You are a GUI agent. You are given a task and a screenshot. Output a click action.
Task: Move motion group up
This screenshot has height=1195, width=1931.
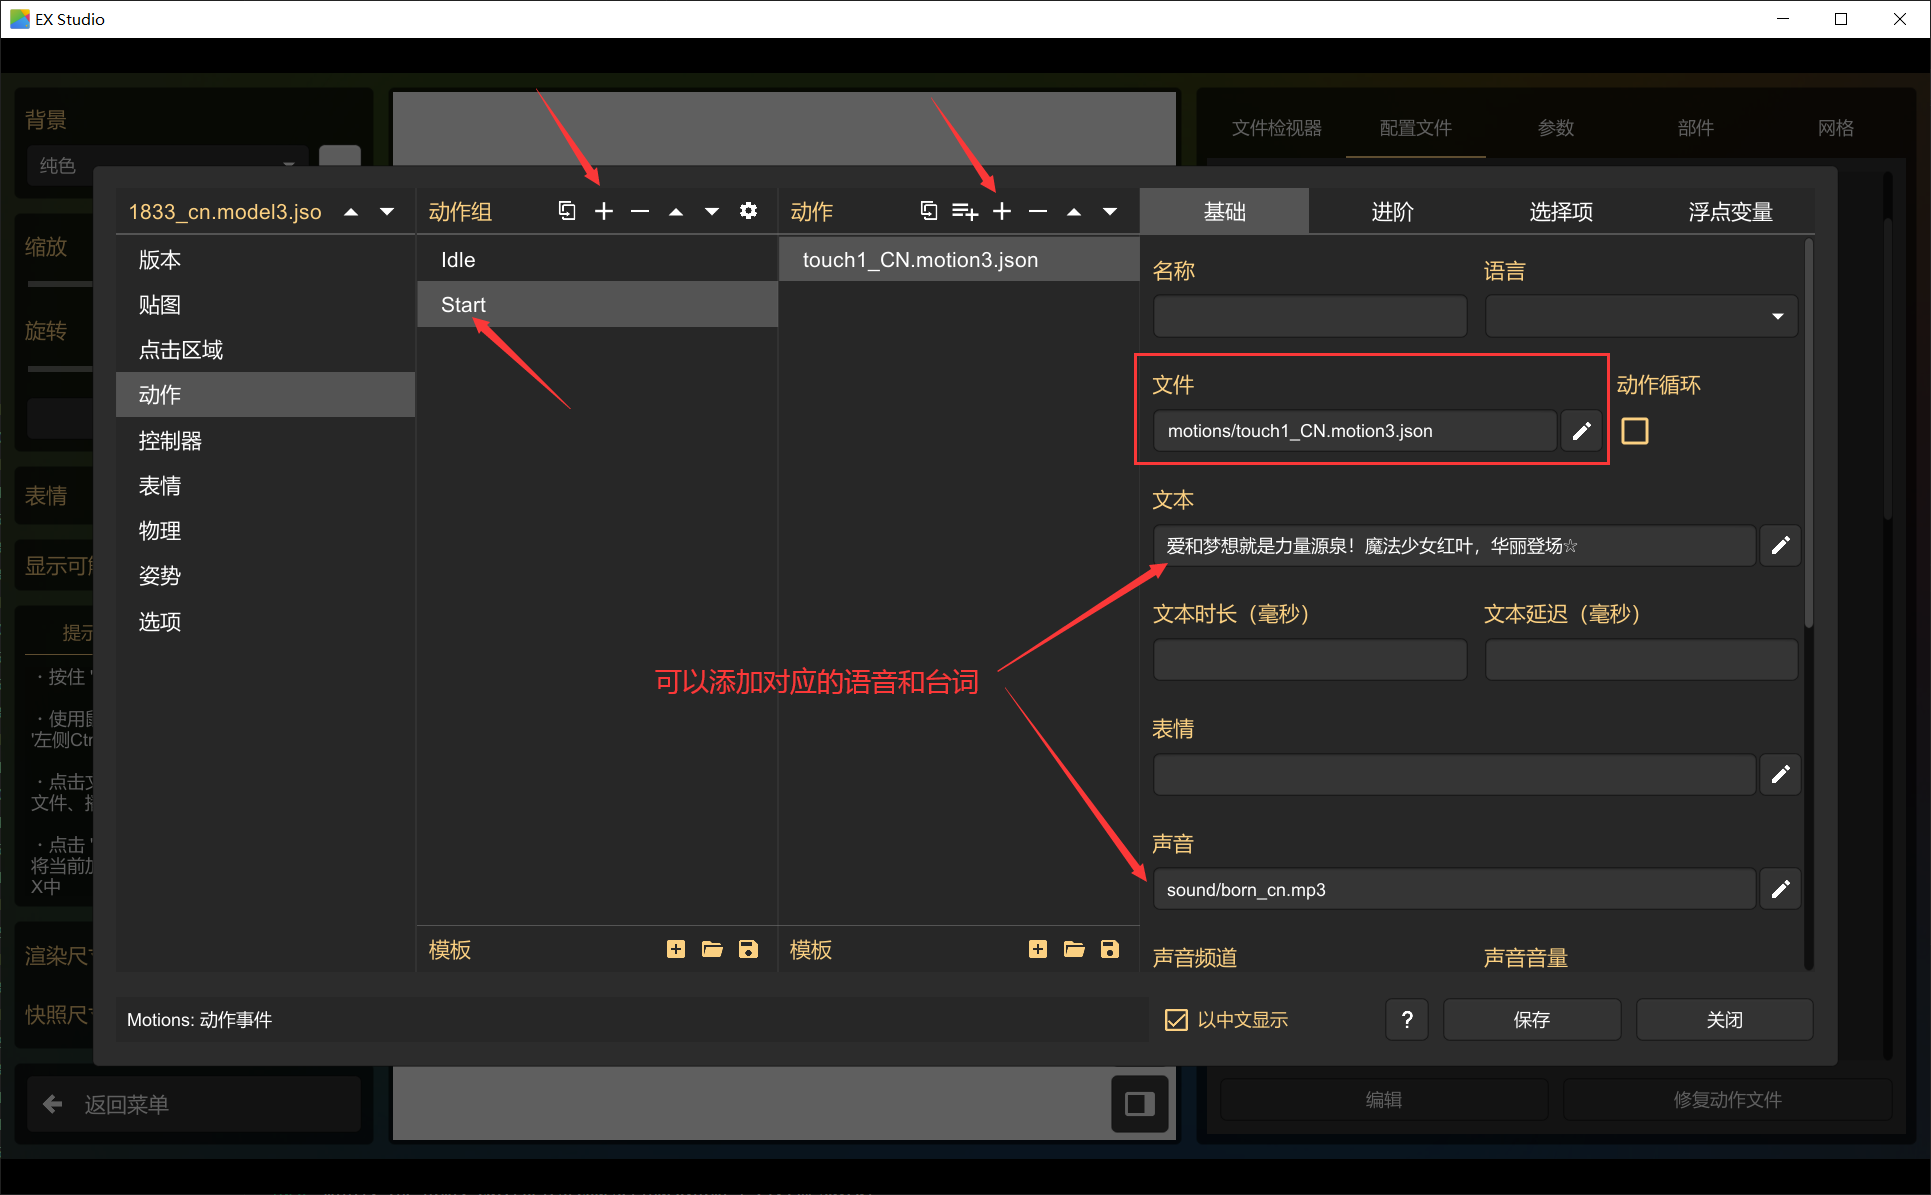click(x=676, y=211)
